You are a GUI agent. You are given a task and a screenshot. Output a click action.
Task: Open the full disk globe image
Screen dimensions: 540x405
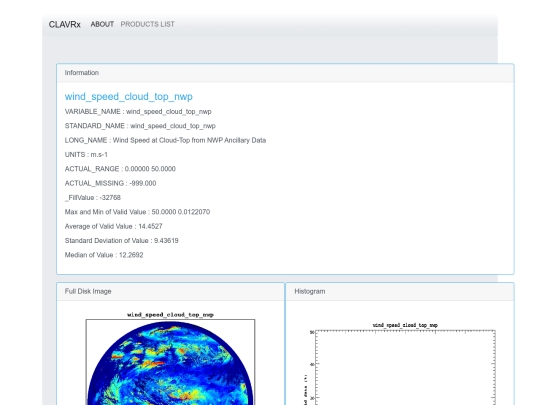pos(170,358)
